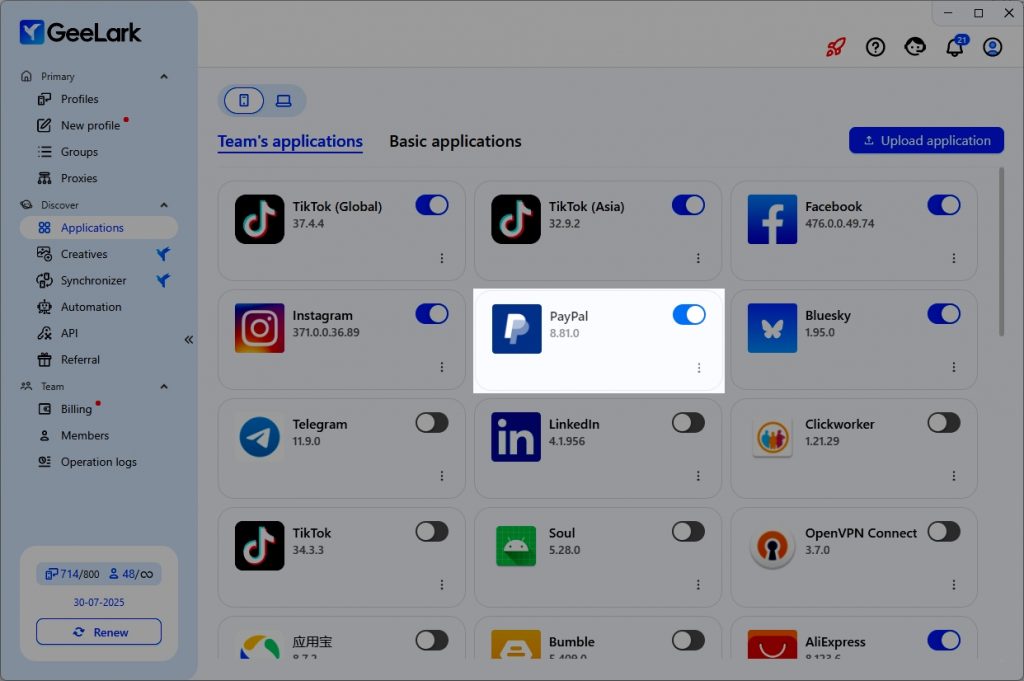1024x681 pixels.
Task: Open the LinkedIn three-dot menu
Action: 698,476
